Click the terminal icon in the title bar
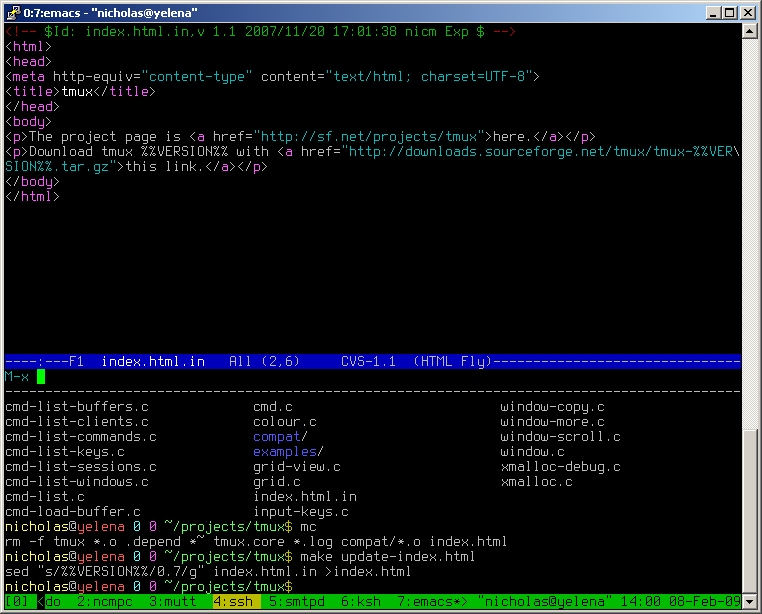 [x=12, y=11]
